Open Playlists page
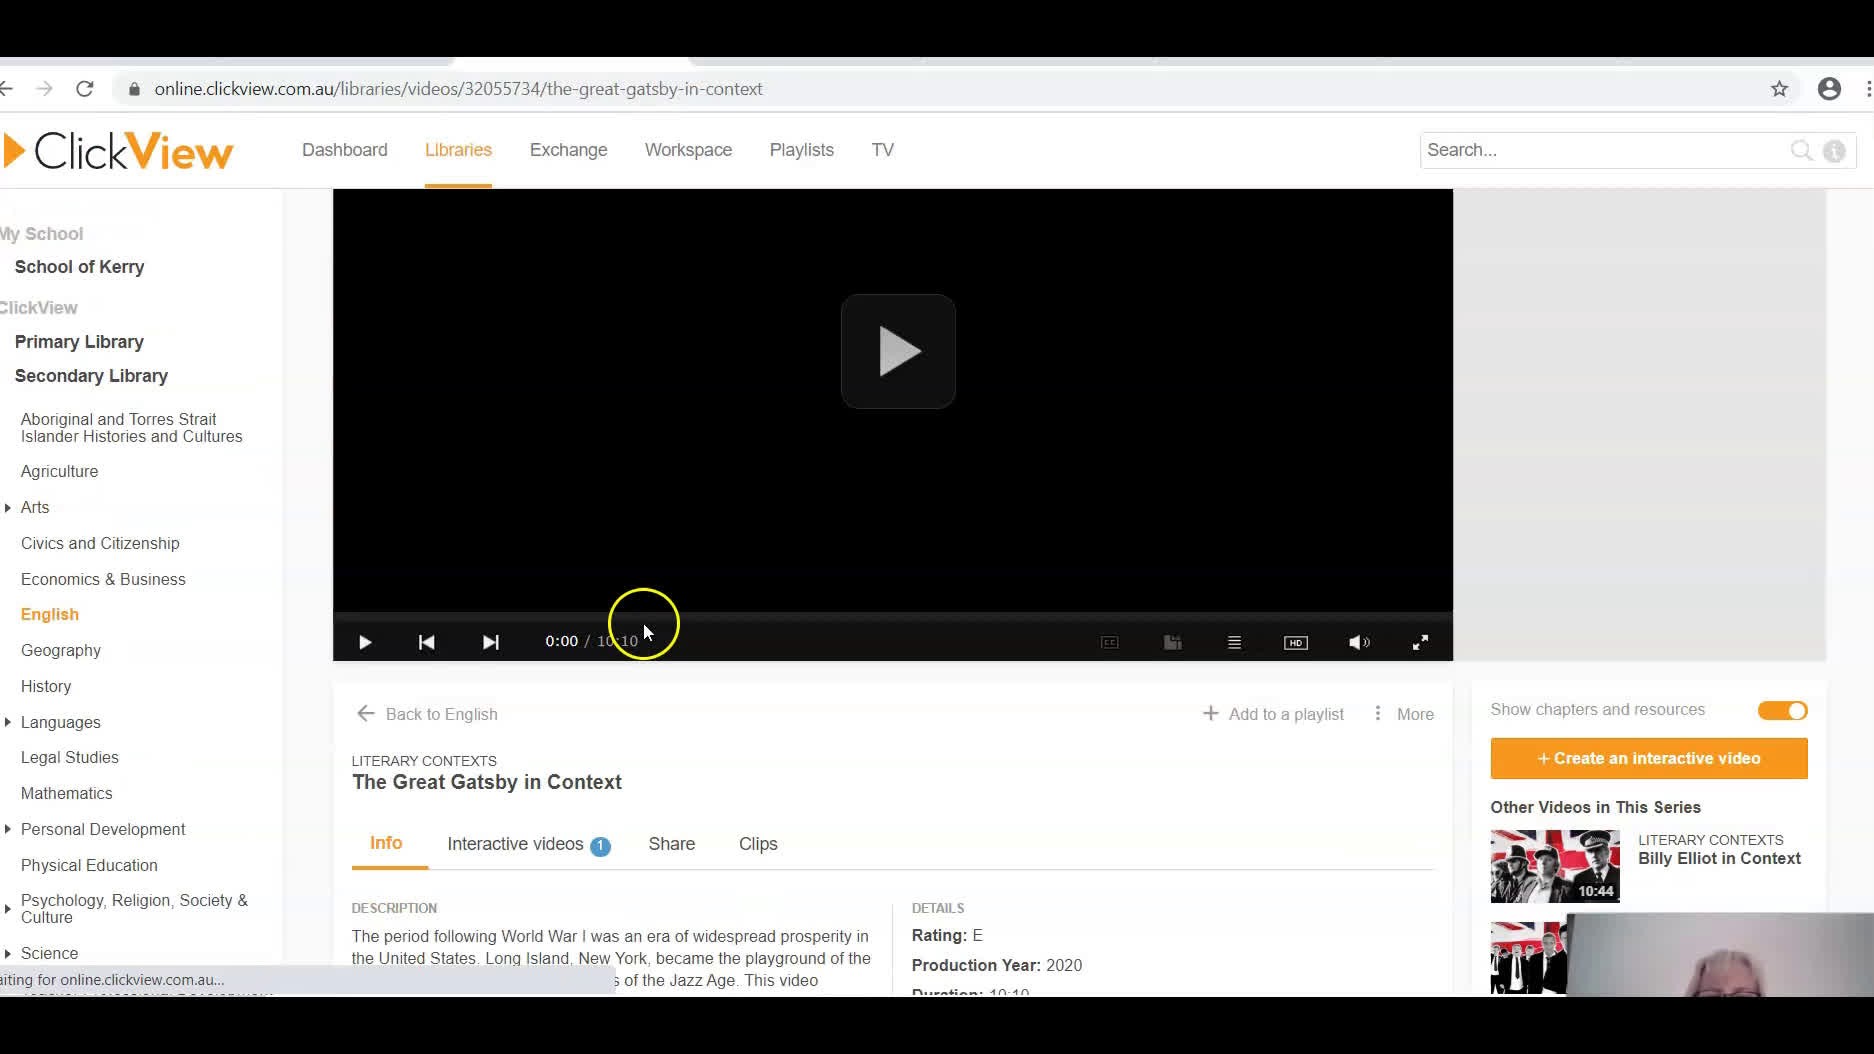The image size is (1874, 1054). pyautogui.click(x=801, y=150)
